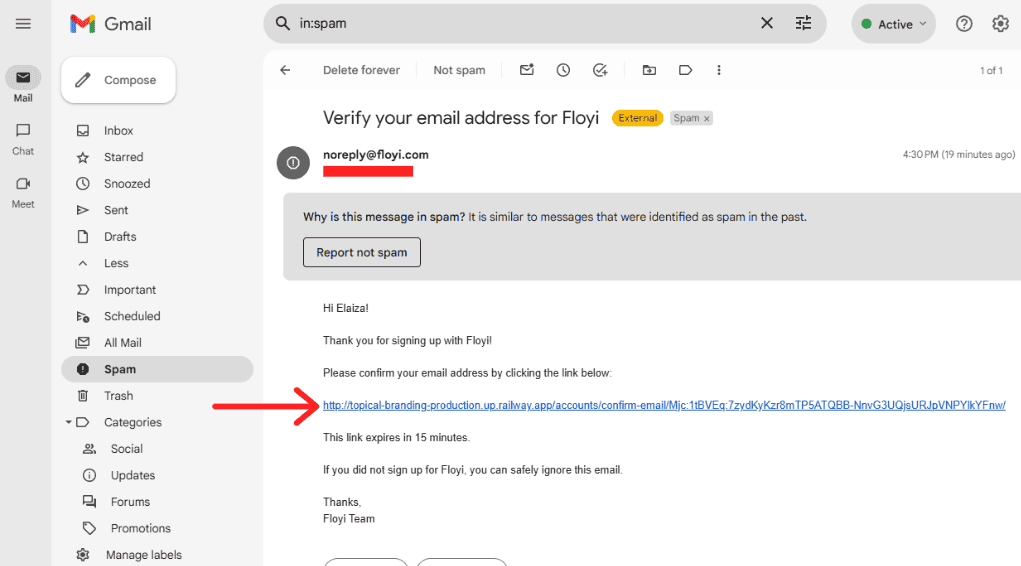Click the Report not spam button
The height and width of the screenshot is (566, 1021).
pyautogui.click(x=361, y=252)
